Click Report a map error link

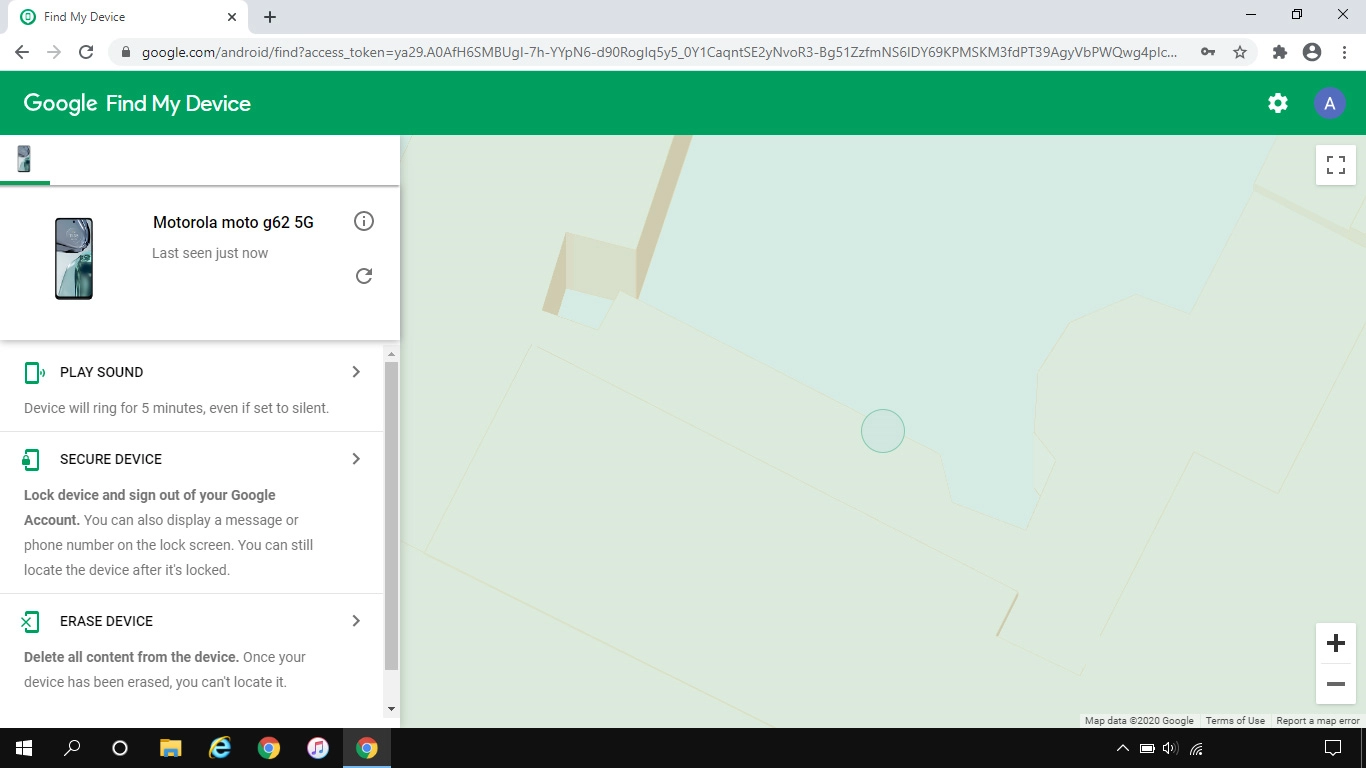pos(1317,721)
